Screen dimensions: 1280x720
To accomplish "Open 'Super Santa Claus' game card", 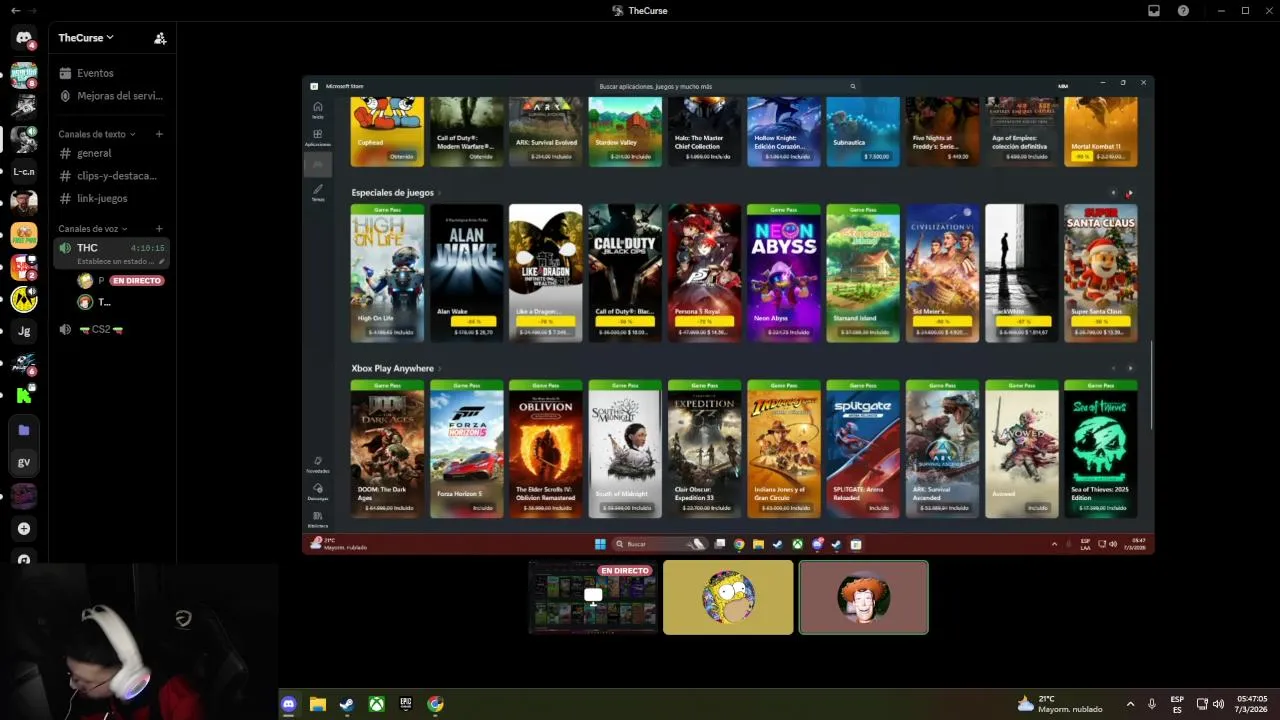I will point(1100,273).
